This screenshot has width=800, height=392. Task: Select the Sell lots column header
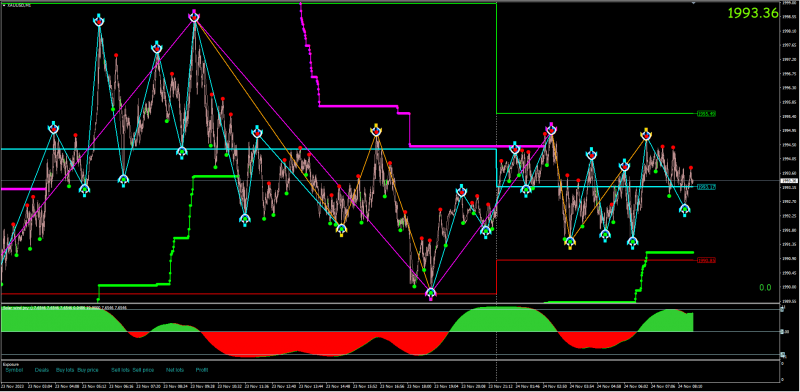(120, 370)
